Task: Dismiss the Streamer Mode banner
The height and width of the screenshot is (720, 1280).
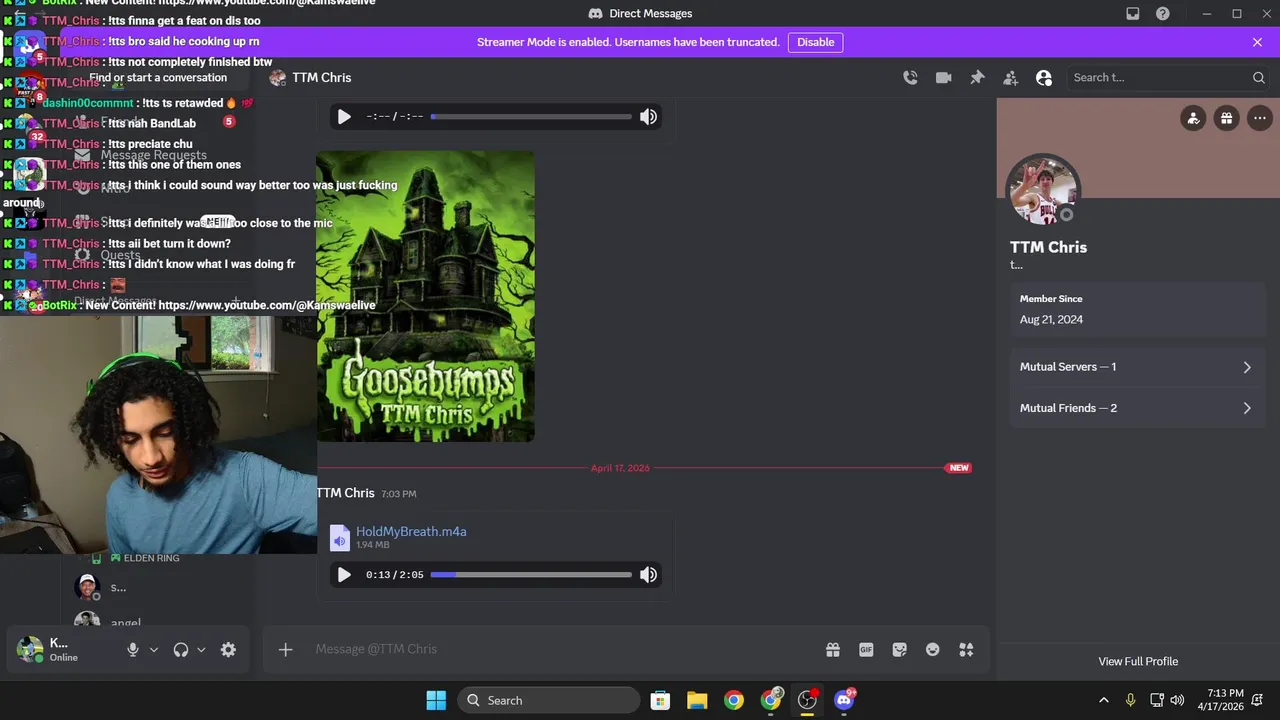Action: [x=1257, y=42]
